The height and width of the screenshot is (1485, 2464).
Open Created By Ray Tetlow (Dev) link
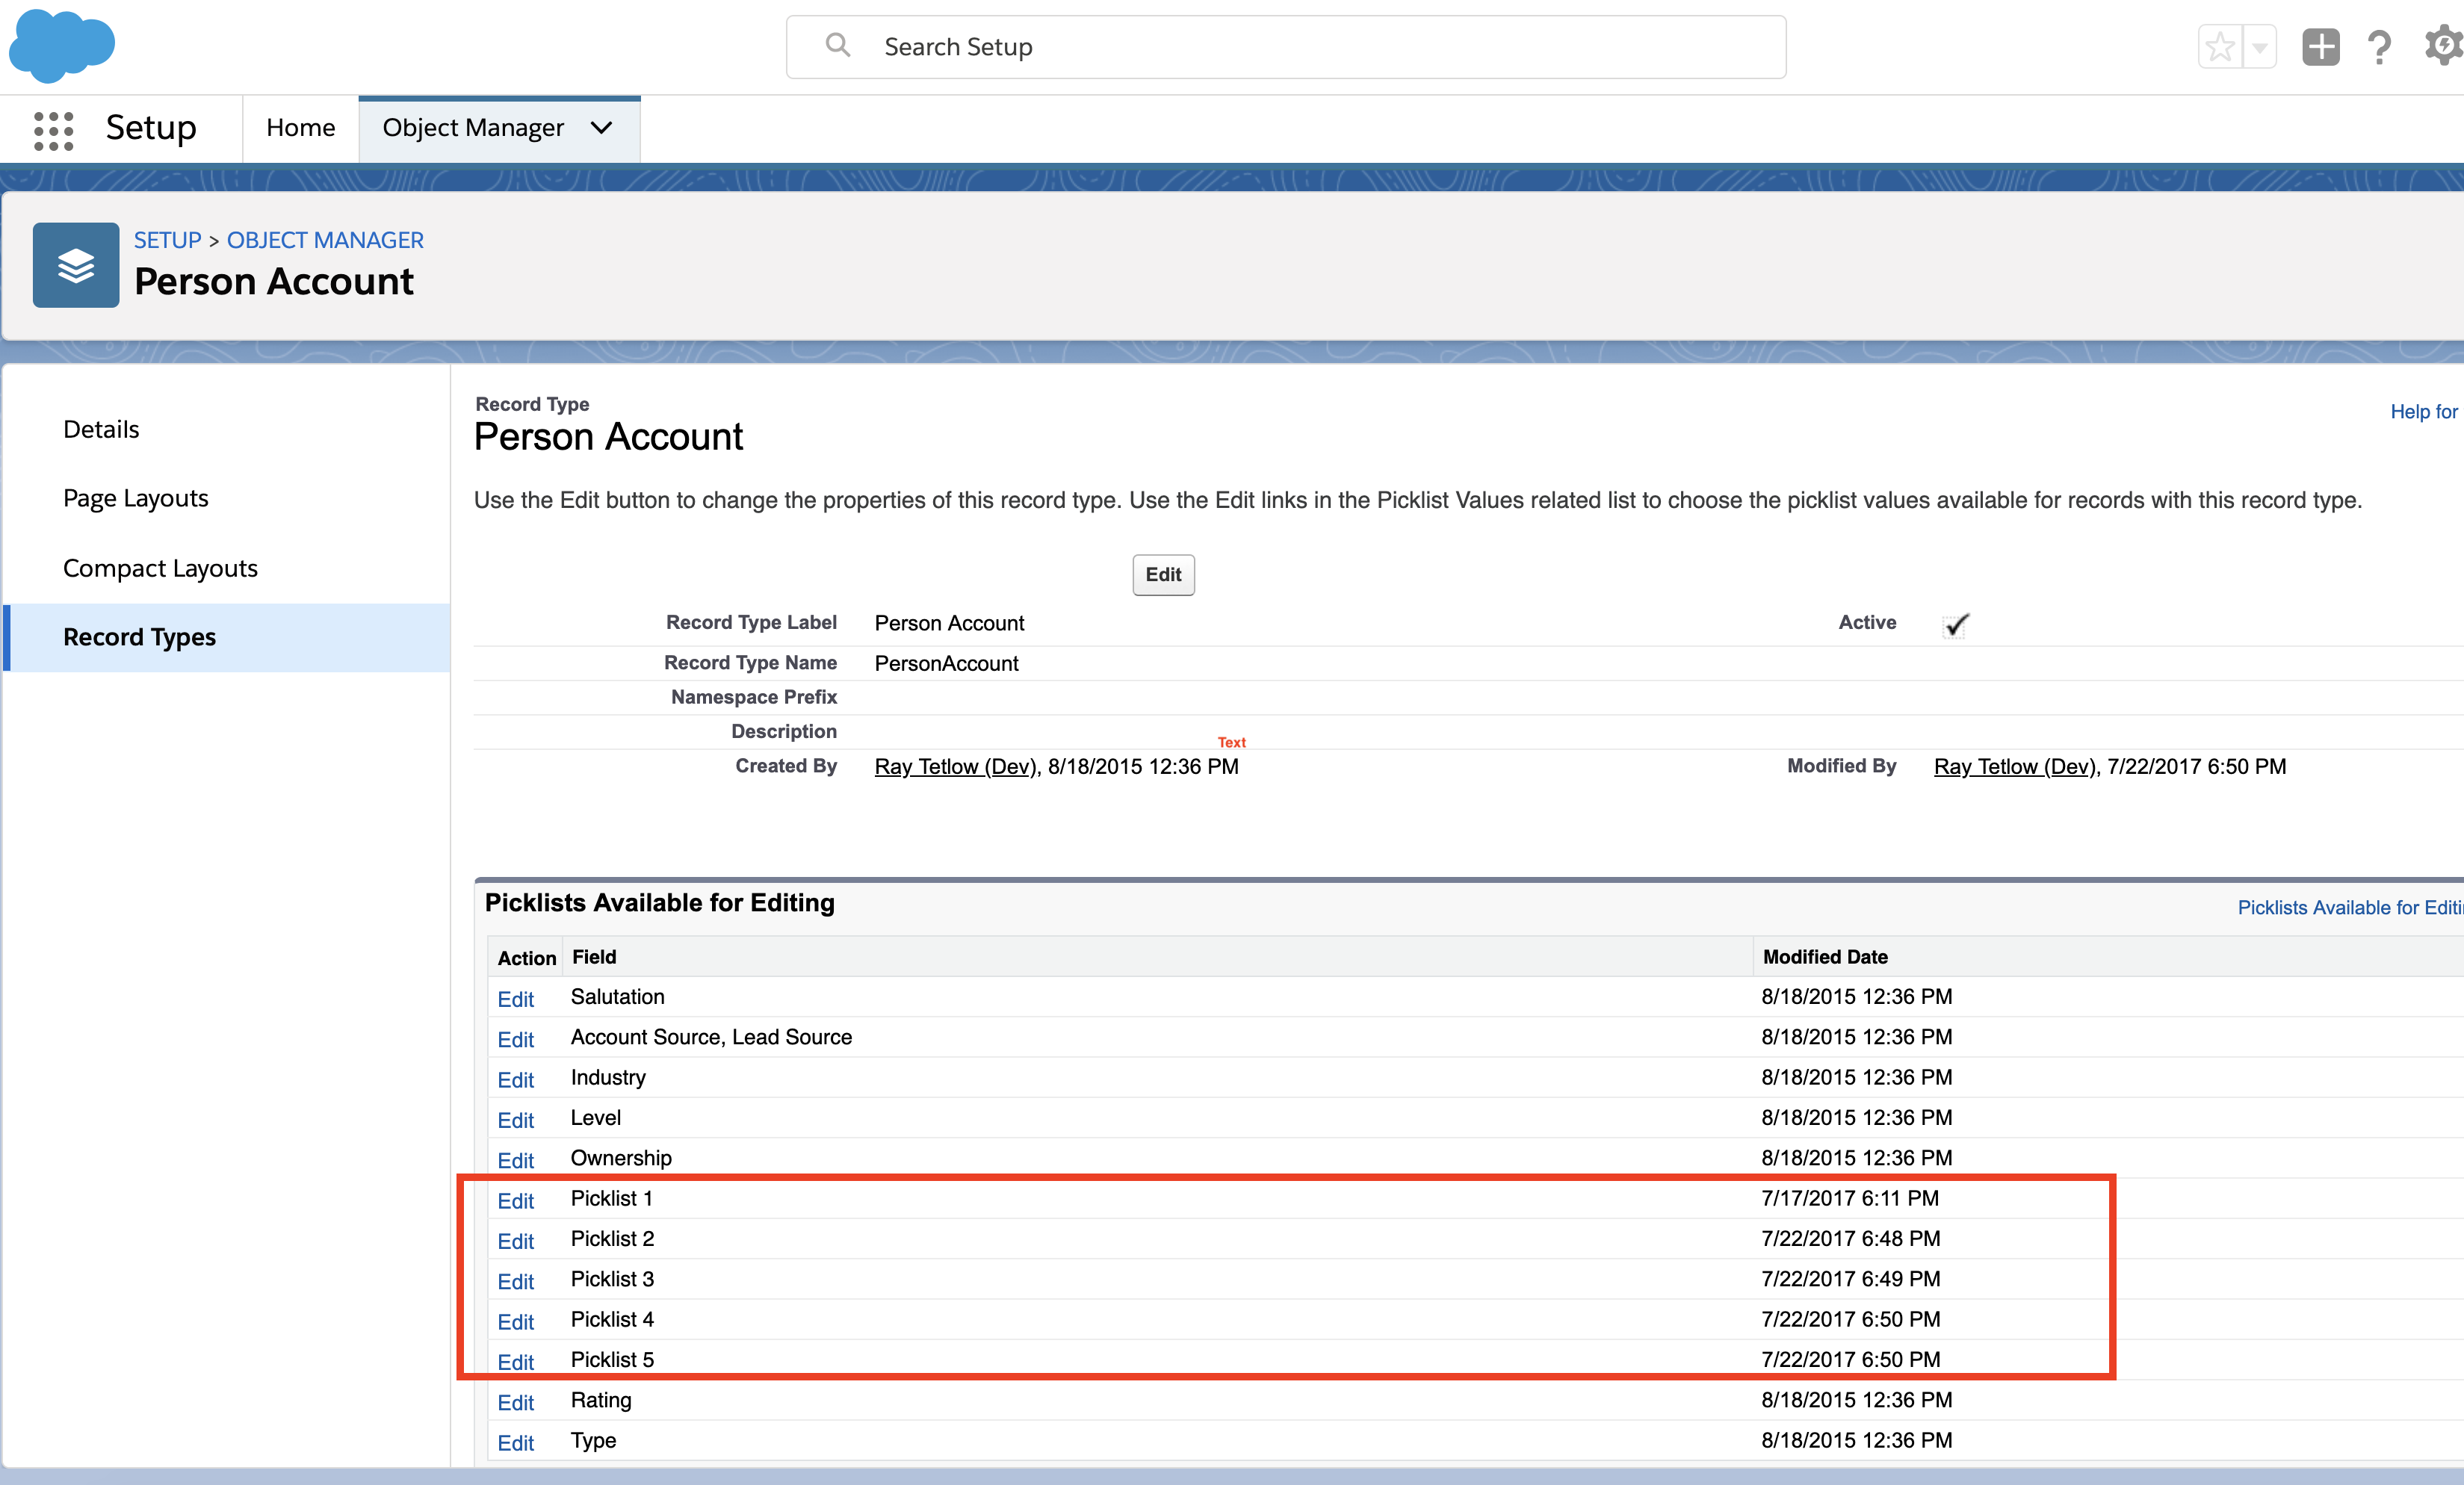click(955, 767)
